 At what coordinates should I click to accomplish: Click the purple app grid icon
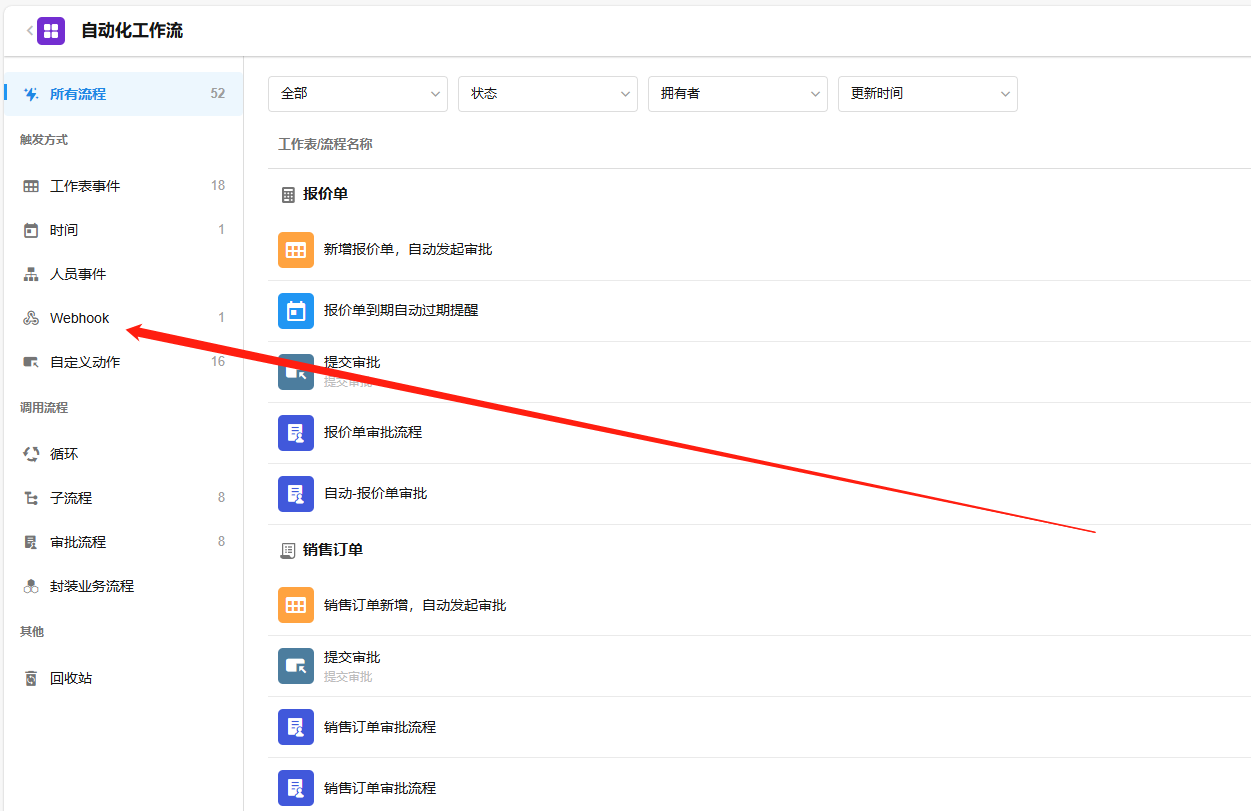pos(51,31)
